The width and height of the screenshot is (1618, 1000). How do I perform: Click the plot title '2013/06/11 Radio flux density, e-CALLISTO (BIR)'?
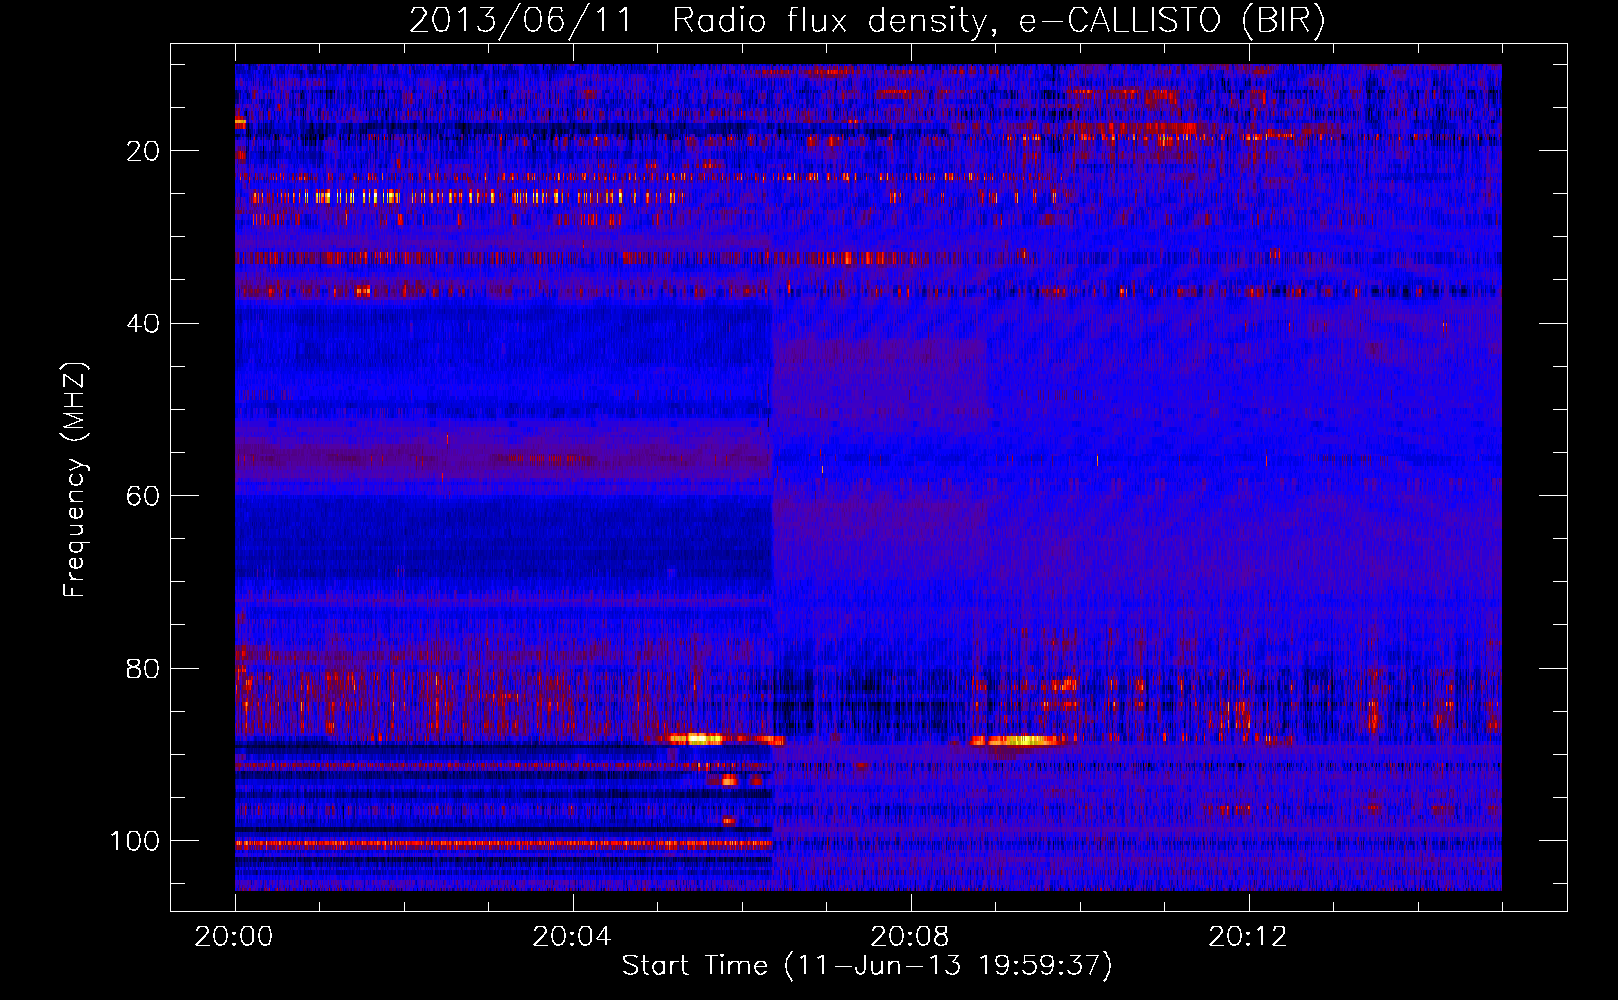pyautogui.click(x=867, y=20)
